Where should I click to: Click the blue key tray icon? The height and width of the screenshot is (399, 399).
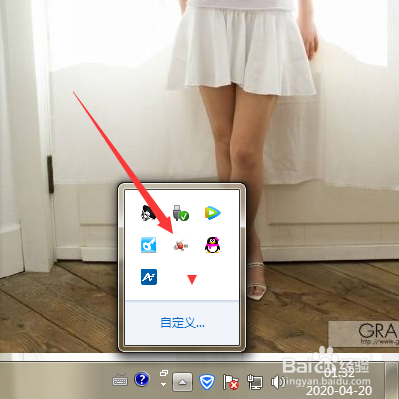point(148,245)
